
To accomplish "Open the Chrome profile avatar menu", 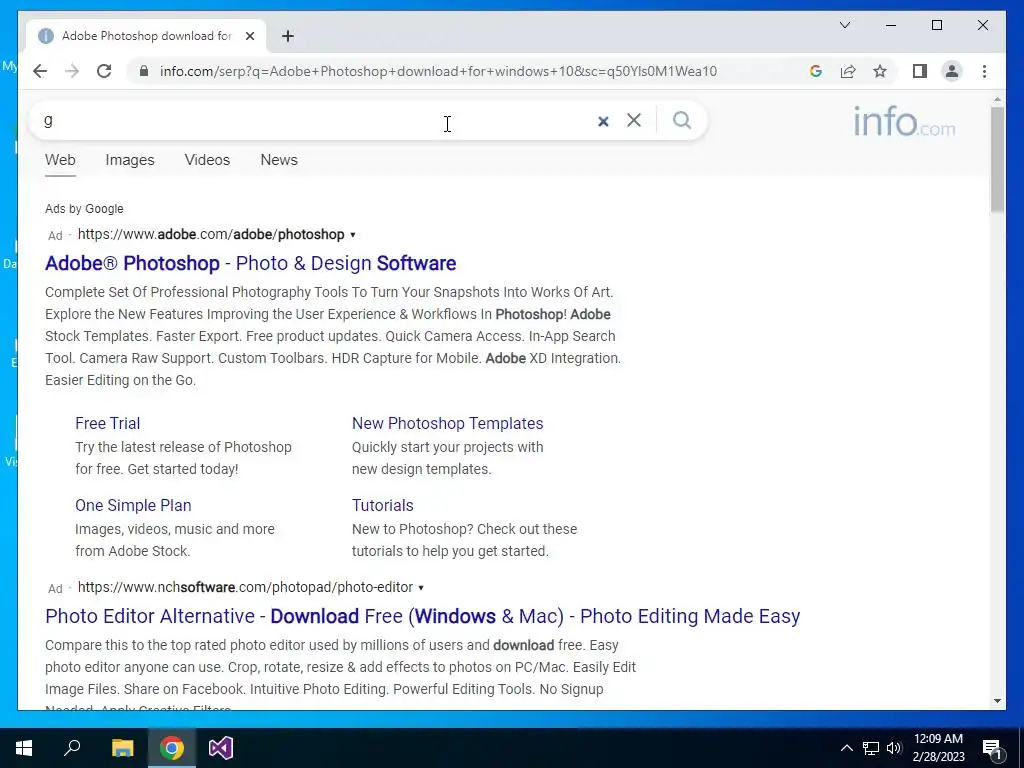I will coord(952,71).
